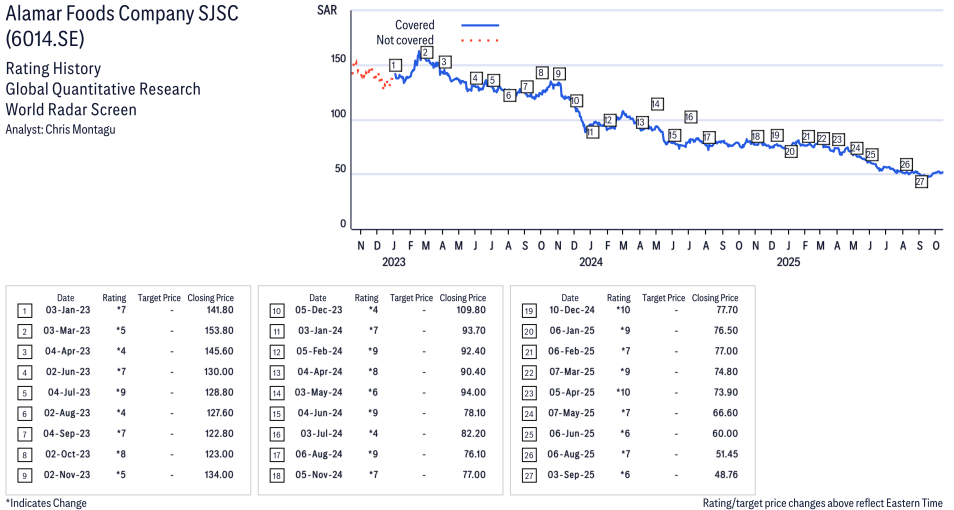The height and width of the screenshot is (510, 954).
Task: Select the number 18 box in the table
Action: 276,475
